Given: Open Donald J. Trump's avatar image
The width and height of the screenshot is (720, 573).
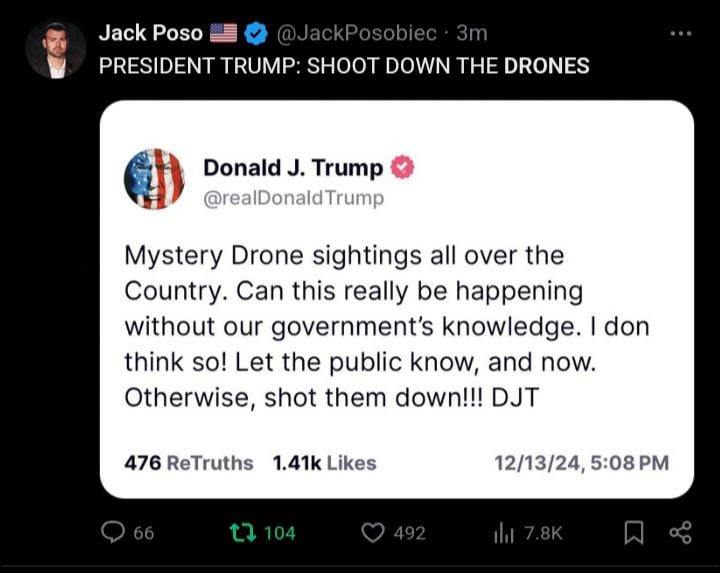Looking at the screenshot, I should coord(154,179).
